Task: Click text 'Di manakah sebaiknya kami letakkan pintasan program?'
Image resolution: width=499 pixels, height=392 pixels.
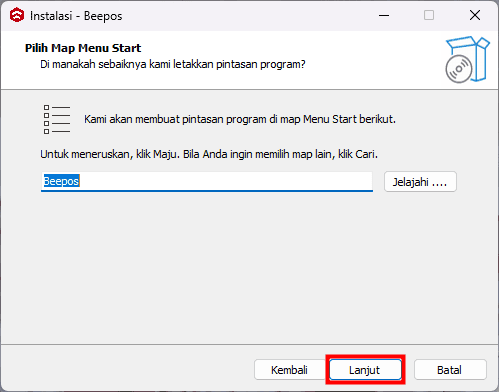Action: point(173,64)
